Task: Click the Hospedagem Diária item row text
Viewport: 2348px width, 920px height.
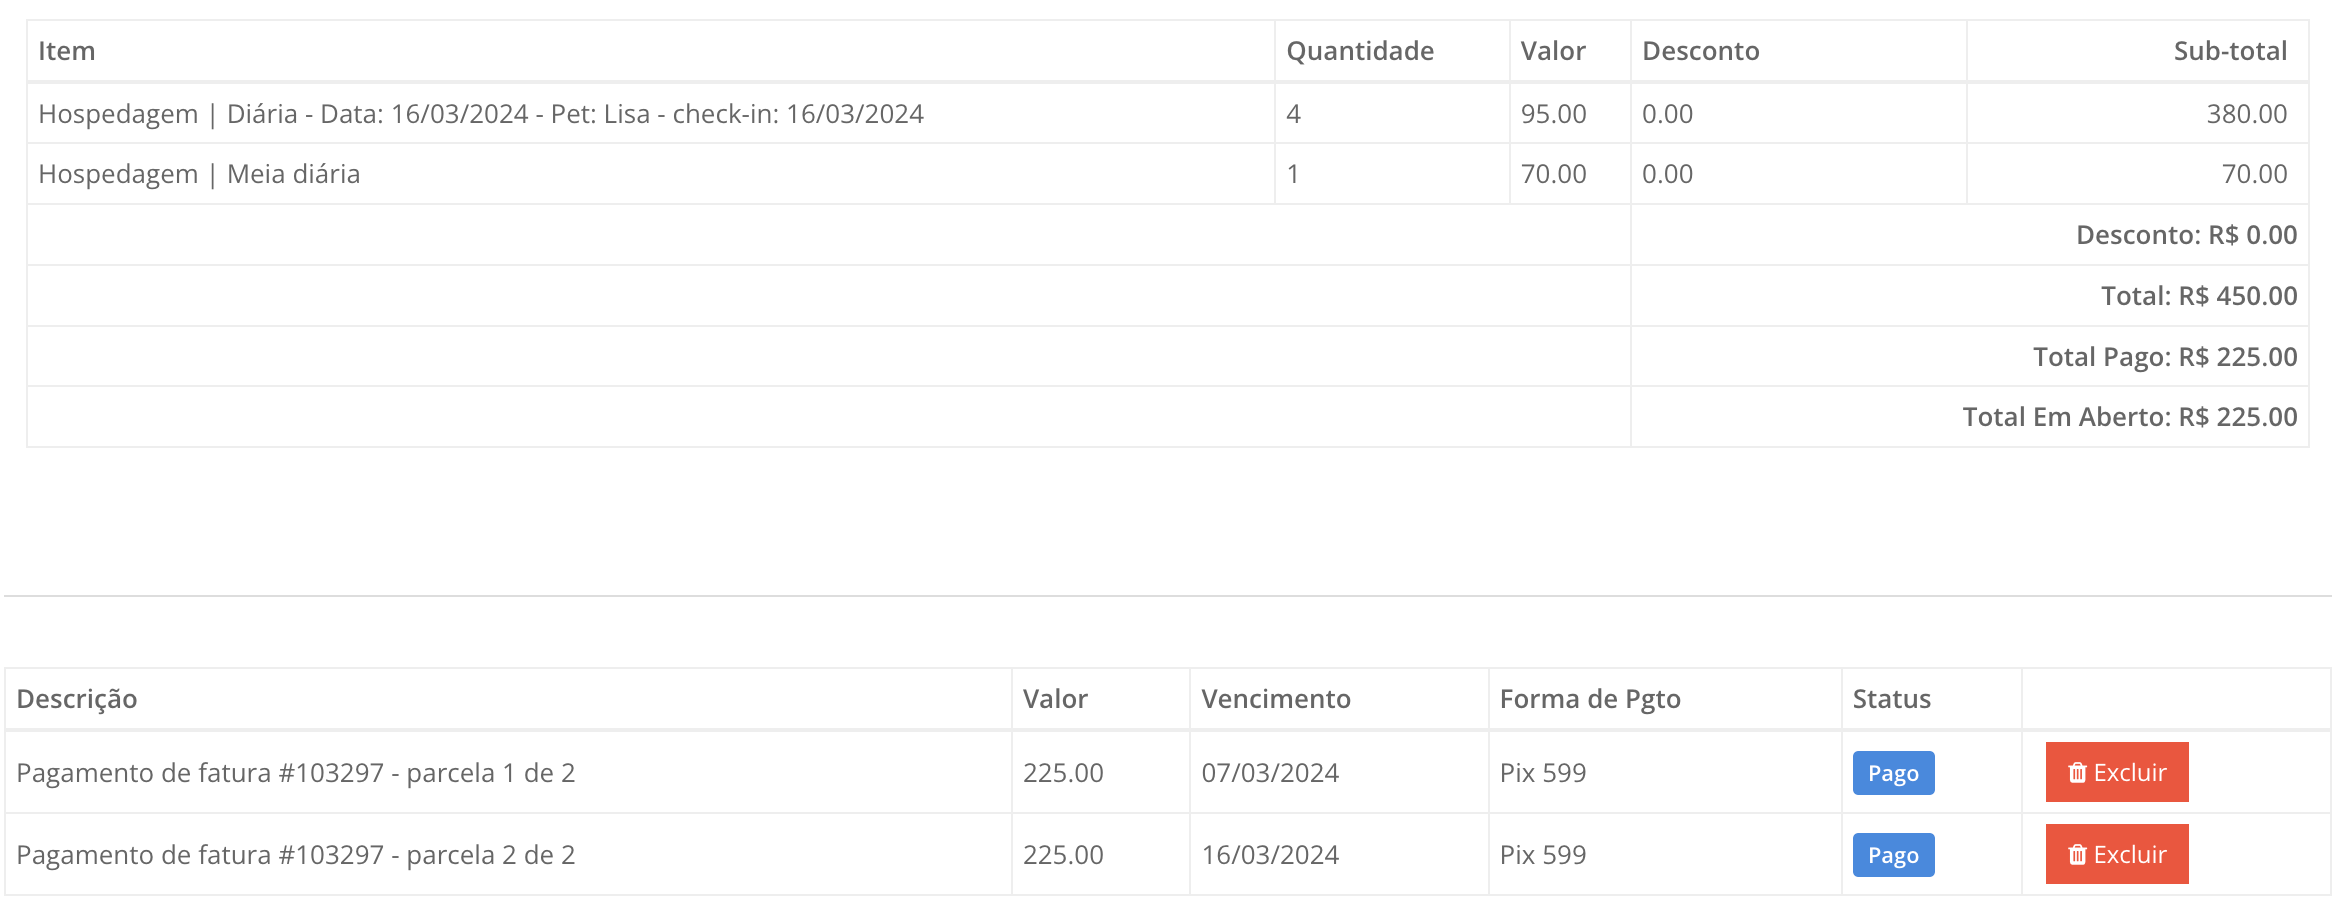Action: [x=480, y=114]
